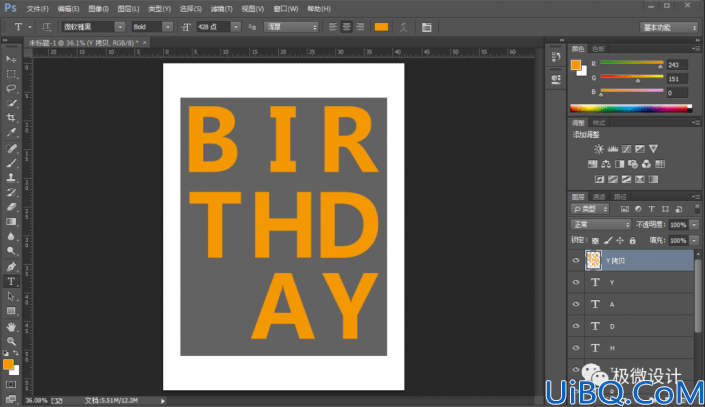The width and height of the screenshot is (705, 407).
Task: Select the Rectangle shape tool
Action: click(x=11, y=311)
